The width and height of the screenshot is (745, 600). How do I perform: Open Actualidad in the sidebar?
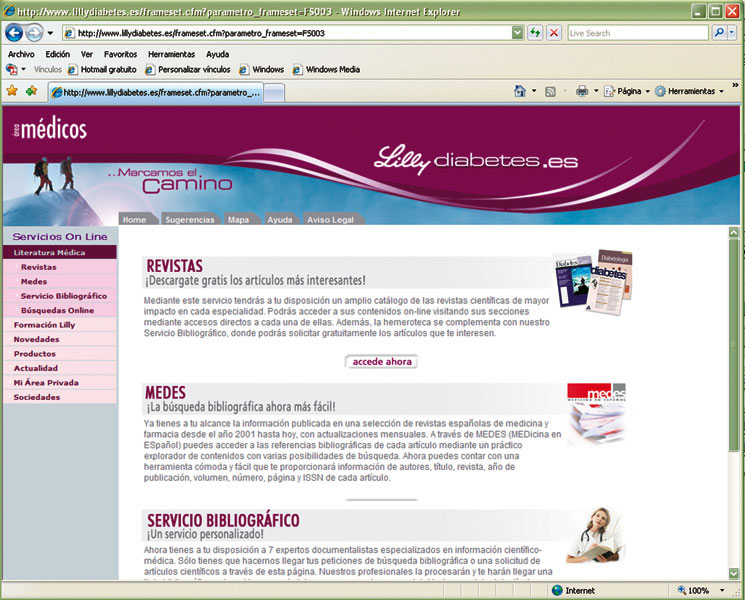coord(59,368)
